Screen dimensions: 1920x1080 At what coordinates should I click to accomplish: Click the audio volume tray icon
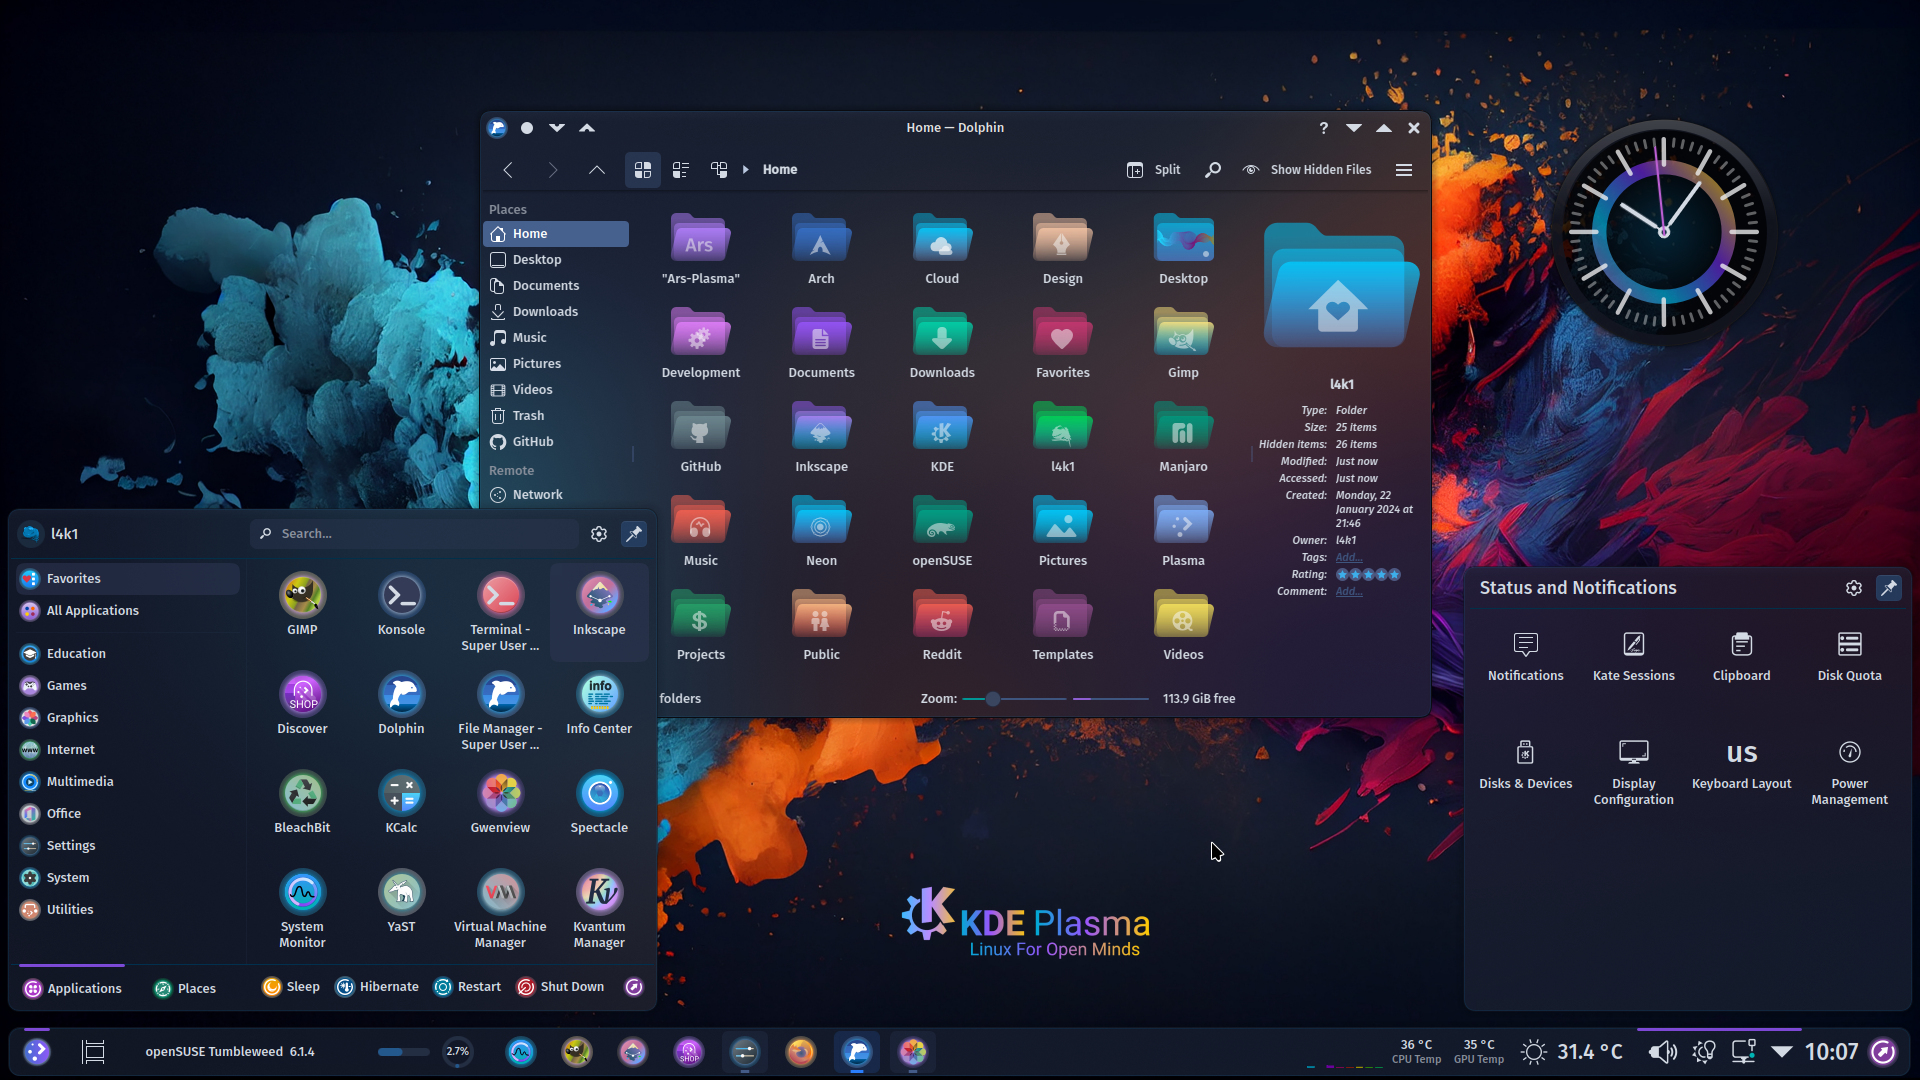click(1662, 1052)
